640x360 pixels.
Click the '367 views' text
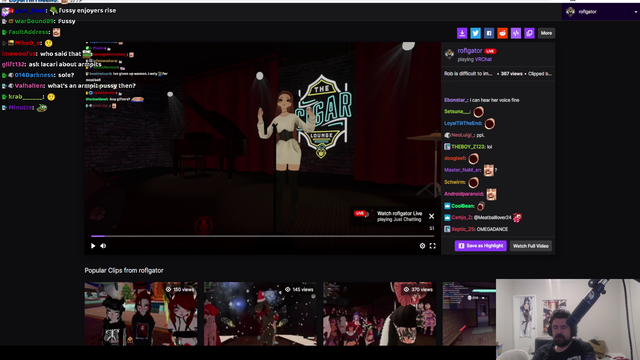point(511,74)
